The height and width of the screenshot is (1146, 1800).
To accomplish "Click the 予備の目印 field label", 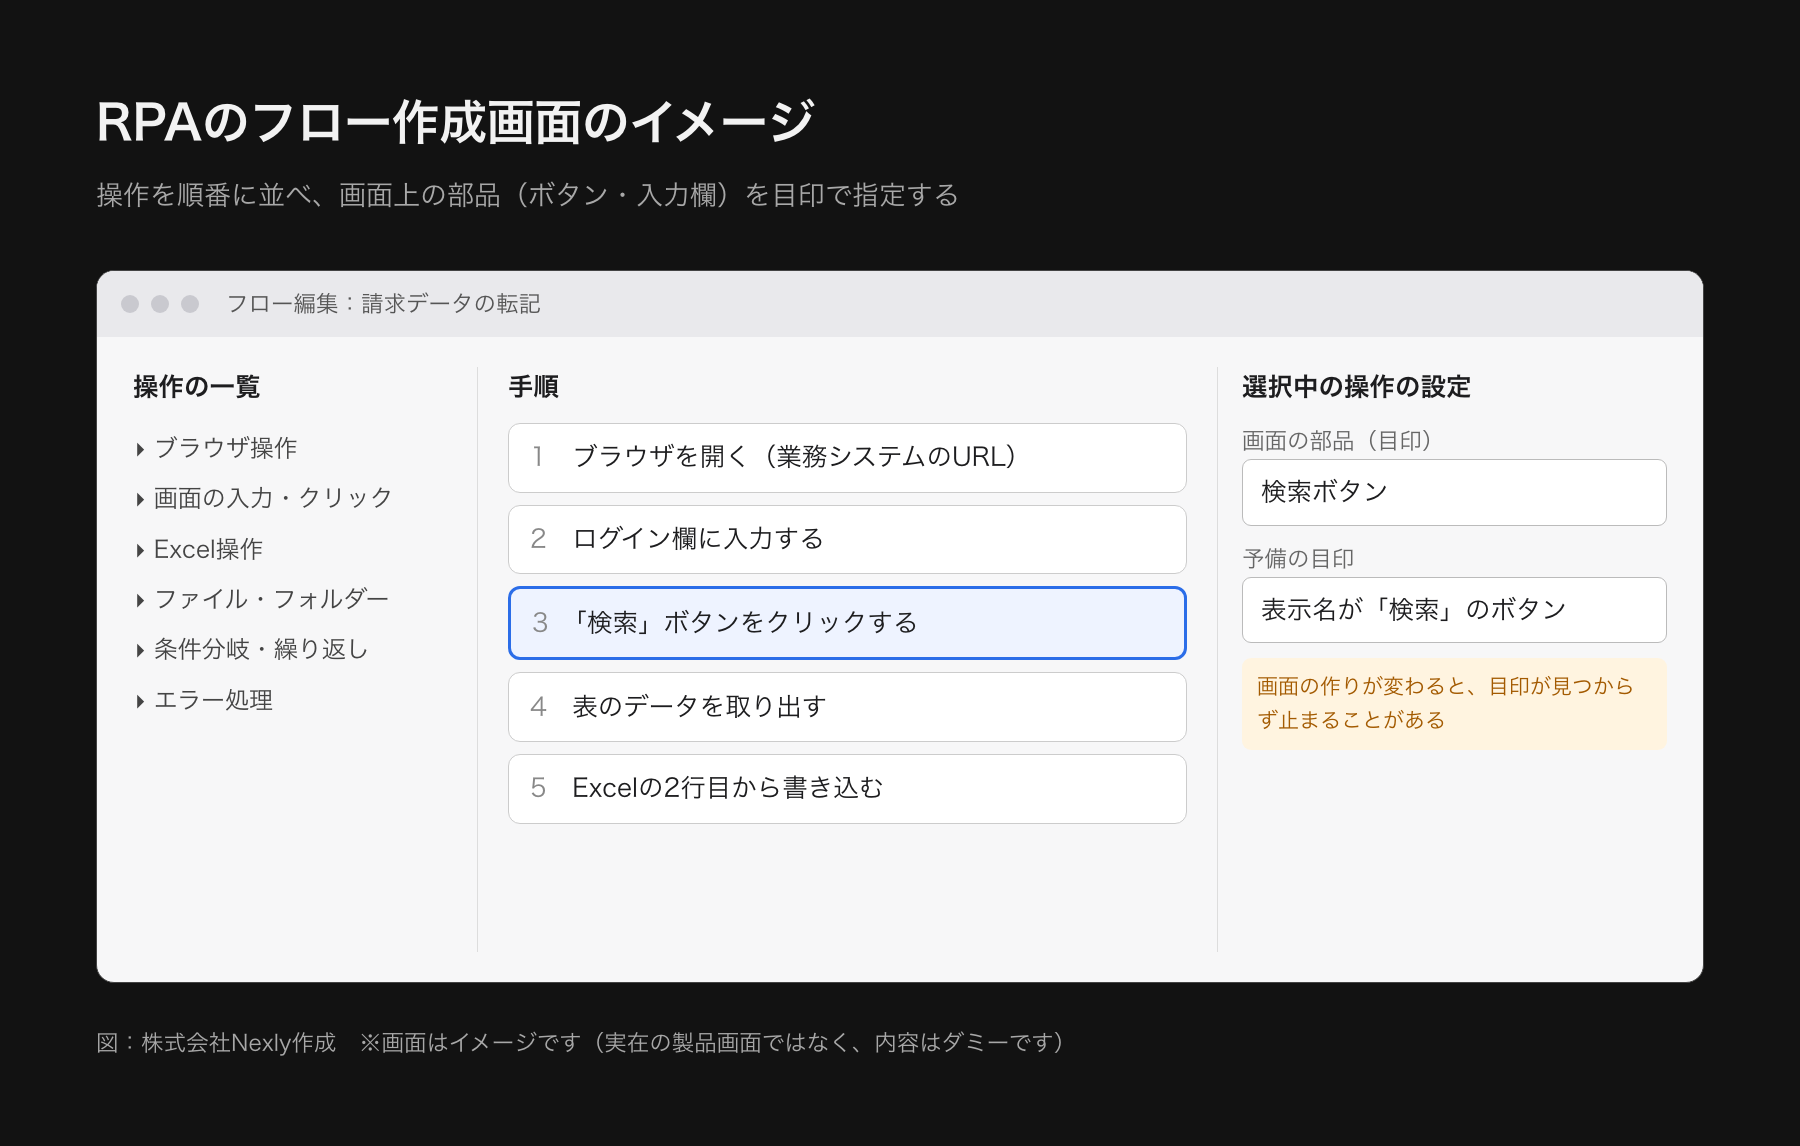I will tap(1298, 559).
